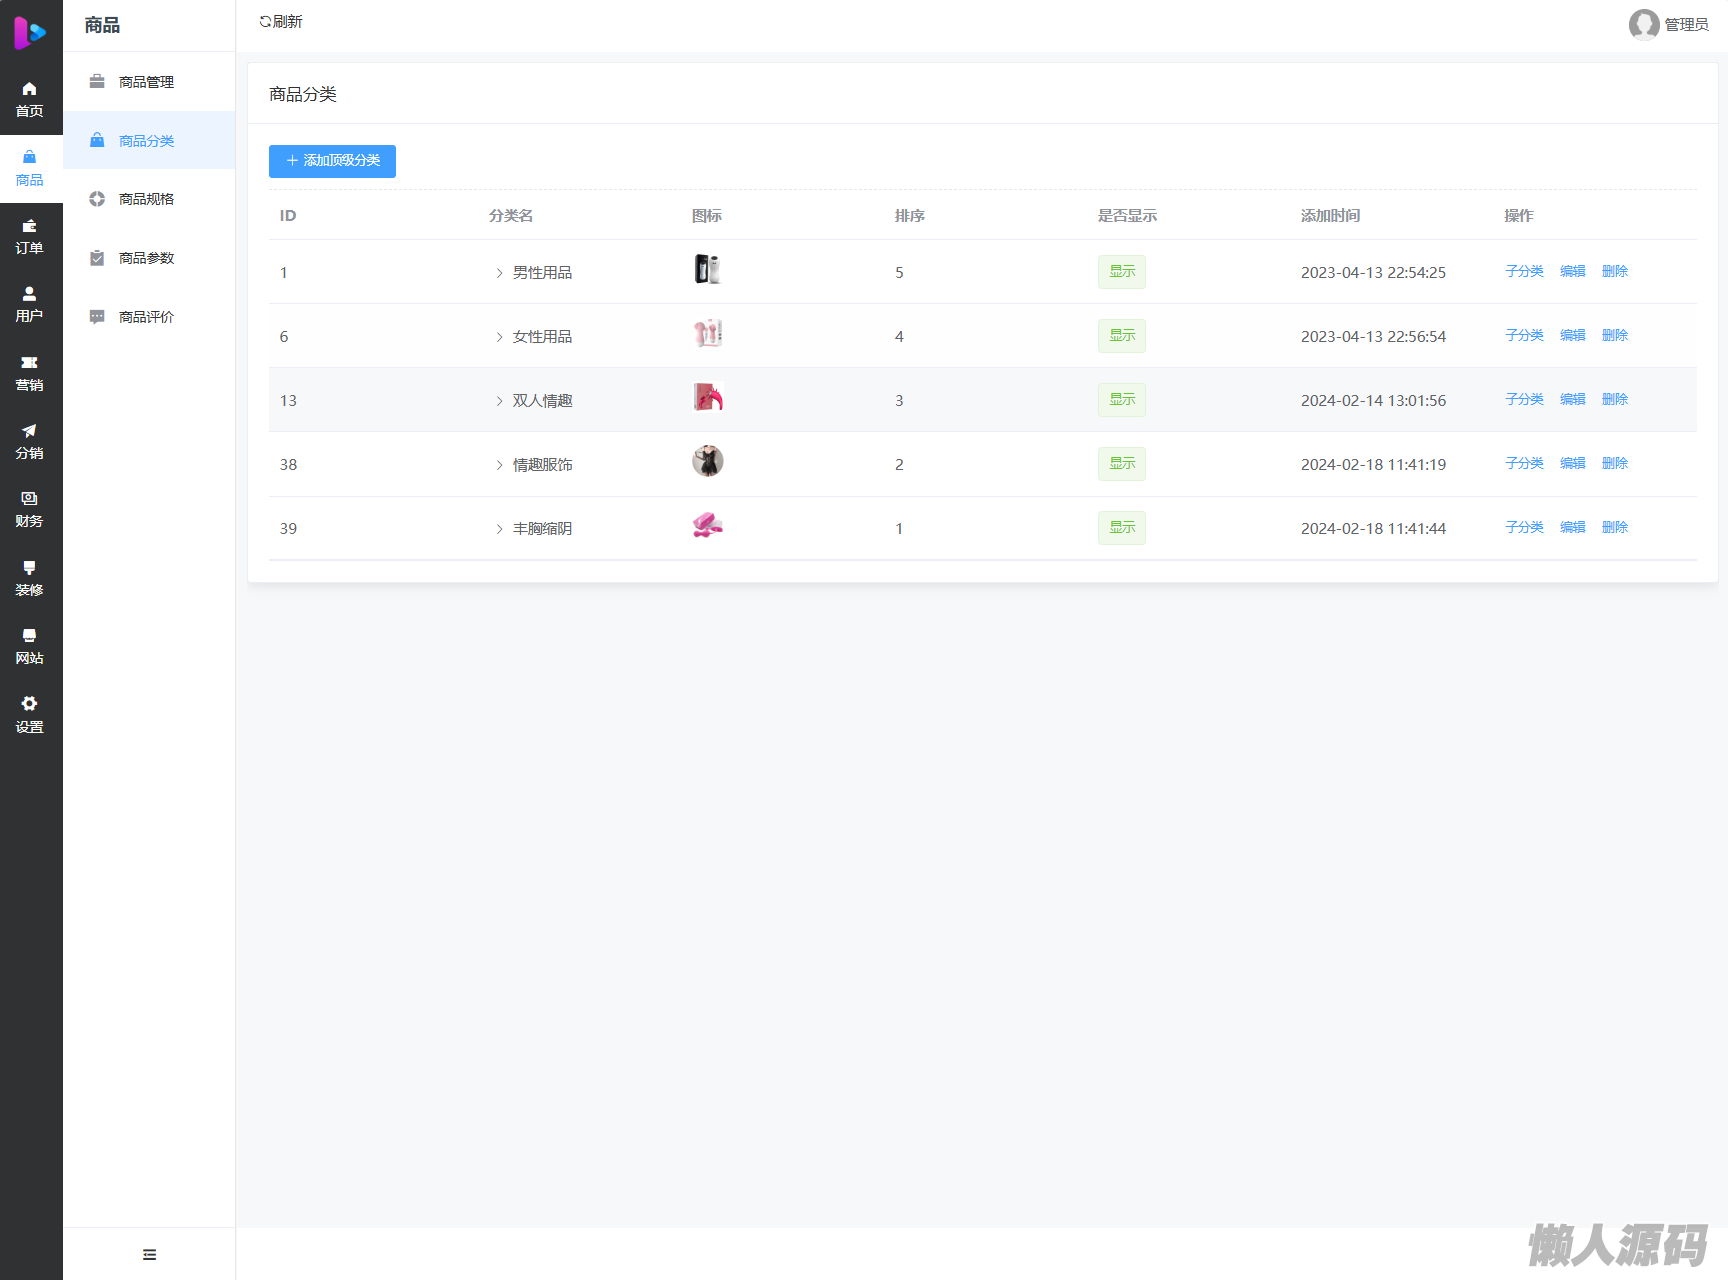
Task: Click the app logo icon
Action: tap(30, 33)
